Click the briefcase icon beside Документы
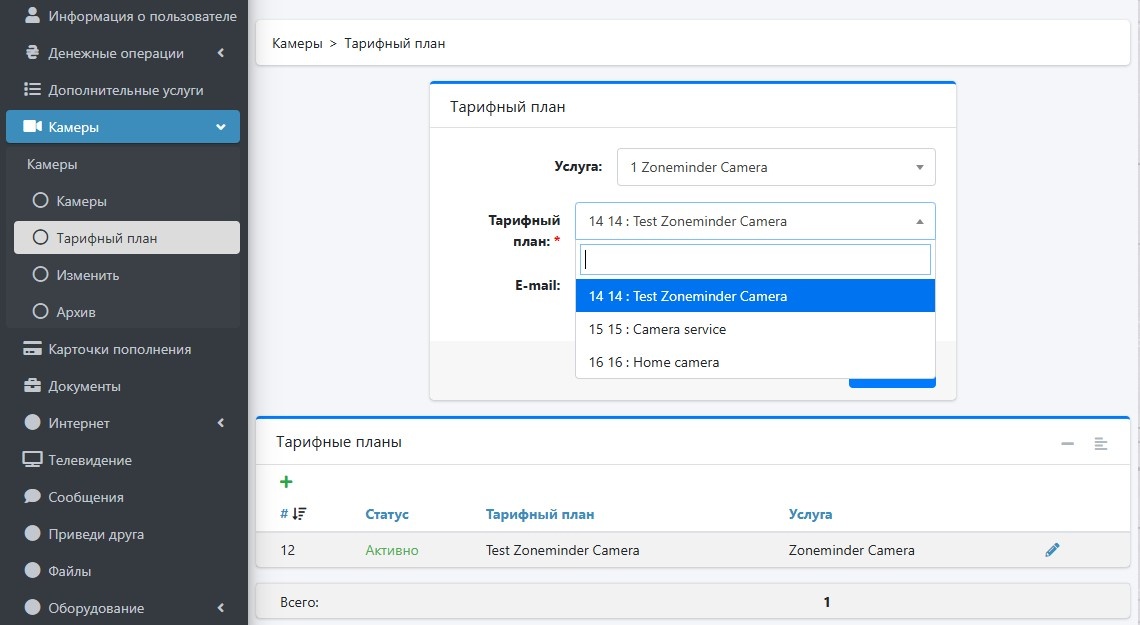 pyautogui.click(x=32, y=386)
